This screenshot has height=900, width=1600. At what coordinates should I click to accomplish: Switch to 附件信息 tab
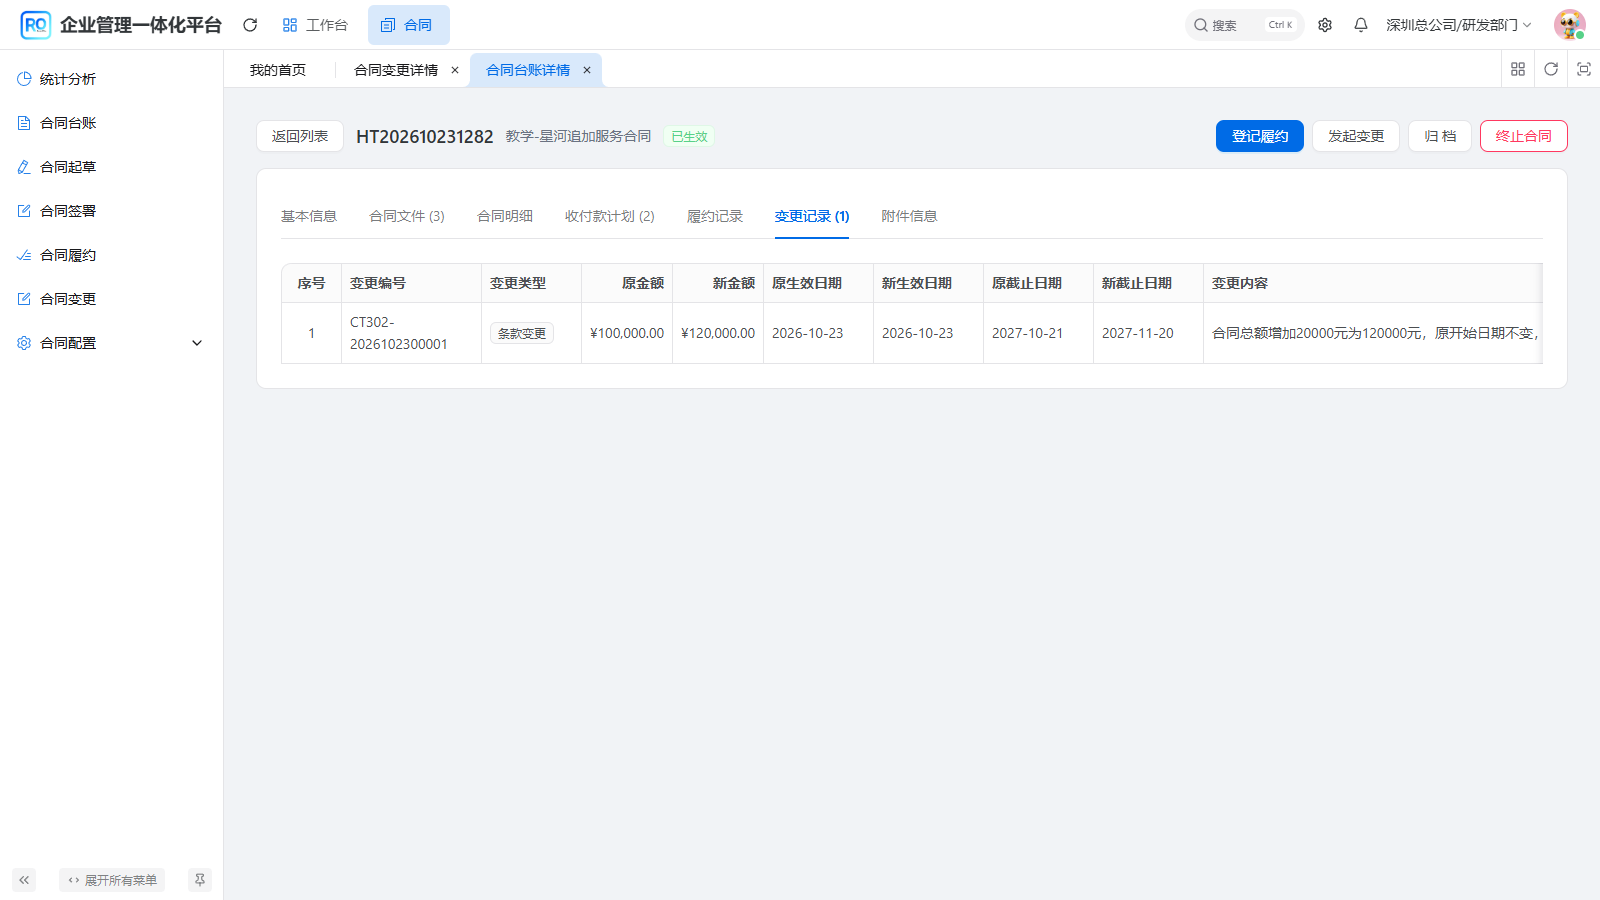coord(909,216)
